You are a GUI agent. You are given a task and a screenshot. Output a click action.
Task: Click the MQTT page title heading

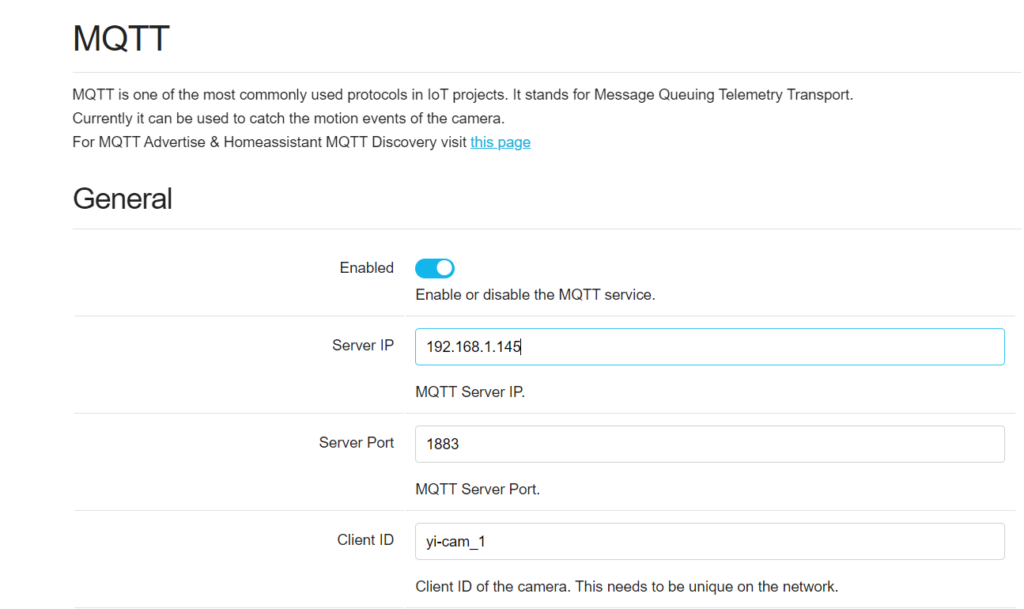[x=121, y=39]
